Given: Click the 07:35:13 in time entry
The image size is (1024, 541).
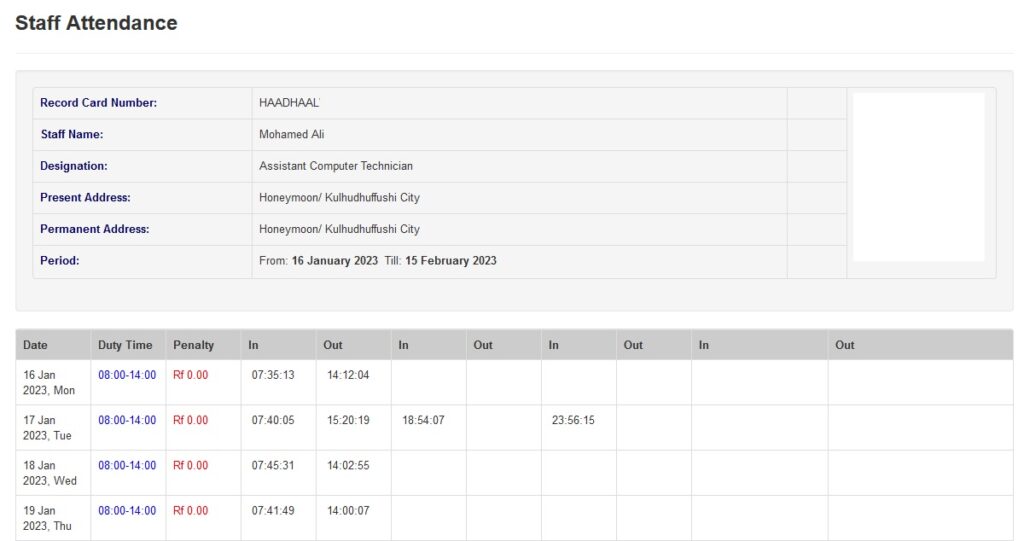Looking at the screenshot, I should tap(273, 375).
